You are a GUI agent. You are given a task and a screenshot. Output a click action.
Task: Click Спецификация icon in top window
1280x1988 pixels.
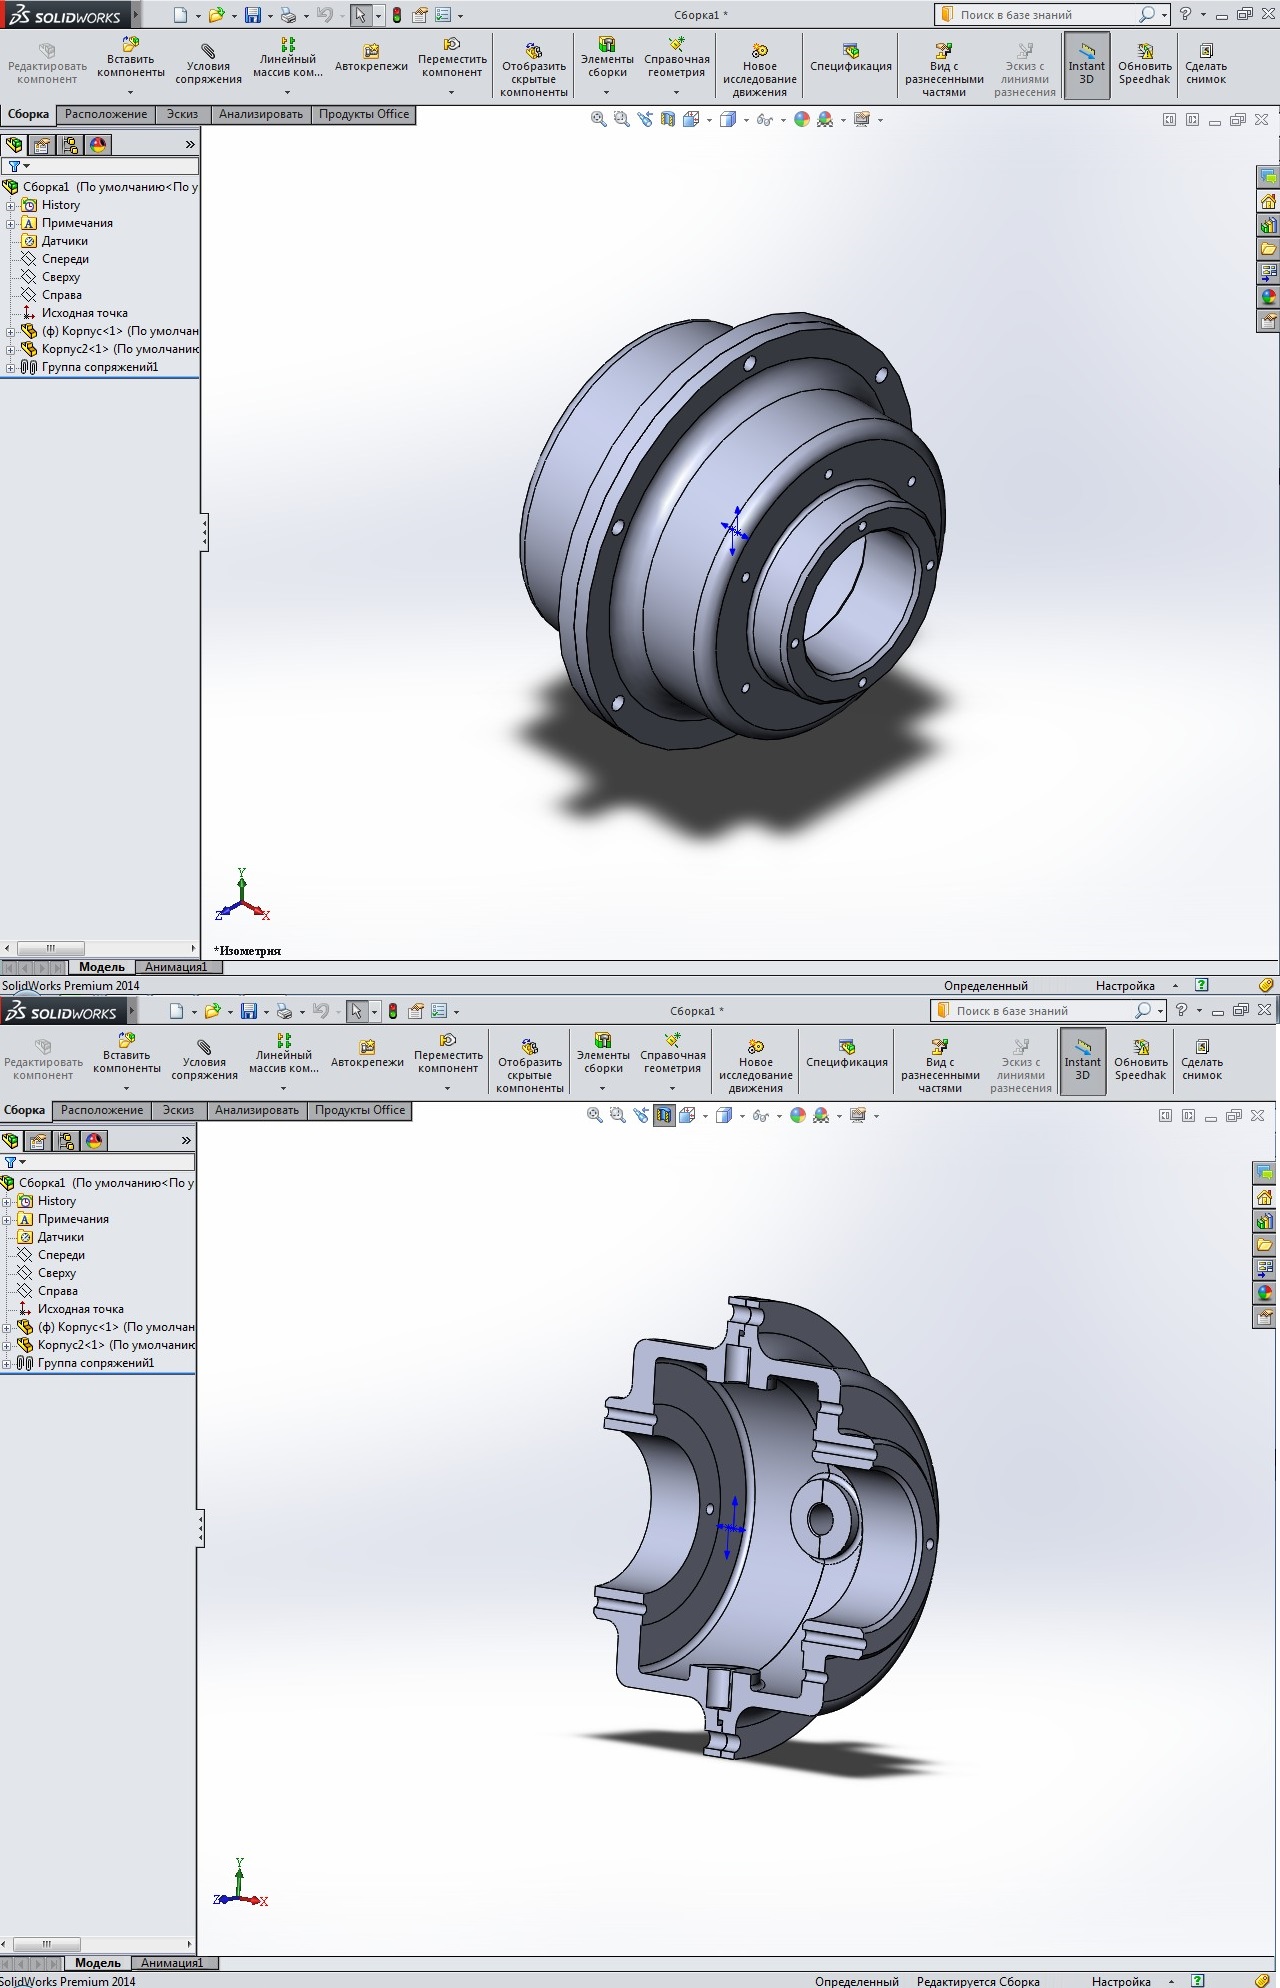point(851,51)
